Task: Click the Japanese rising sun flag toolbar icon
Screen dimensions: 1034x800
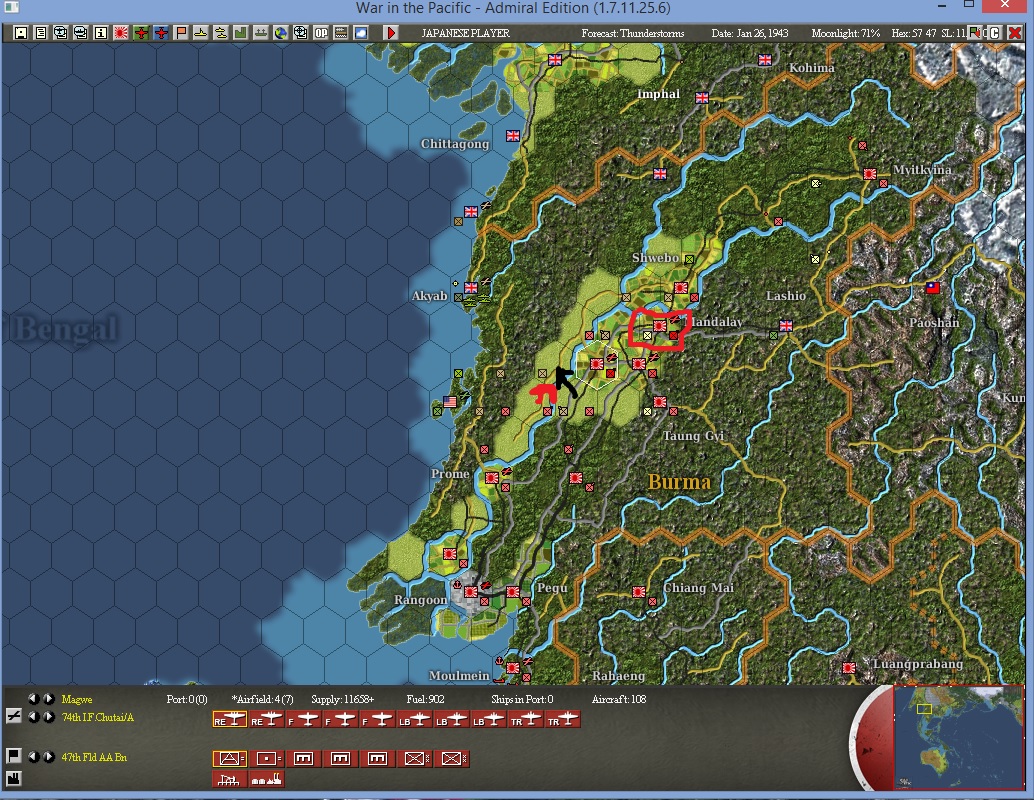Action: pyautogui.click(x=121, y=32)
